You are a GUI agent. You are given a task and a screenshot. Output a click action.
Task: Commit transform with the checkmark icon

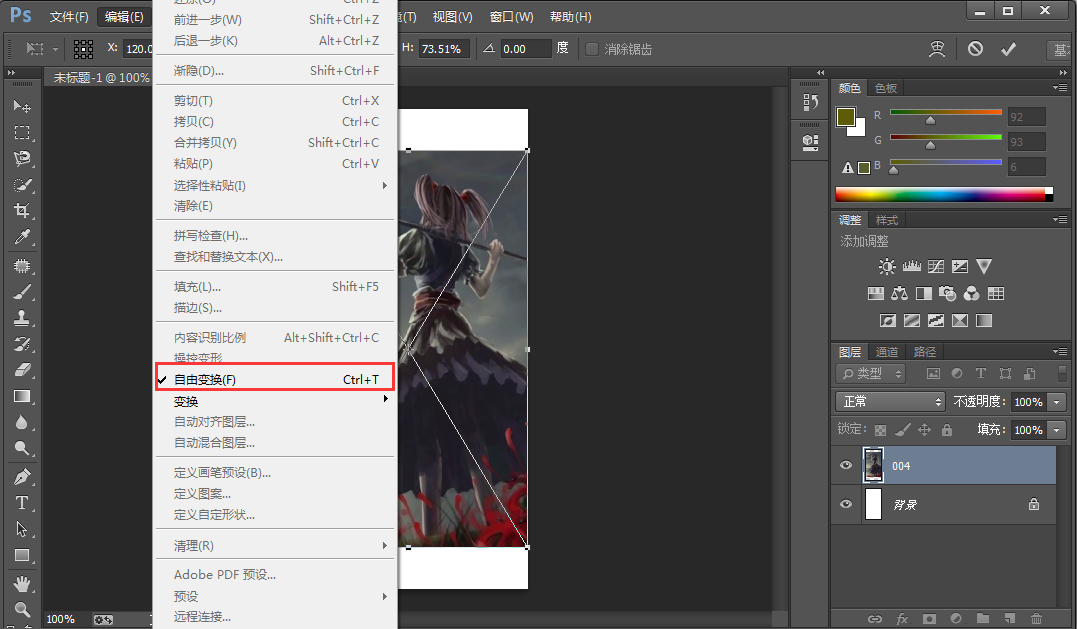pos(1008,49)
